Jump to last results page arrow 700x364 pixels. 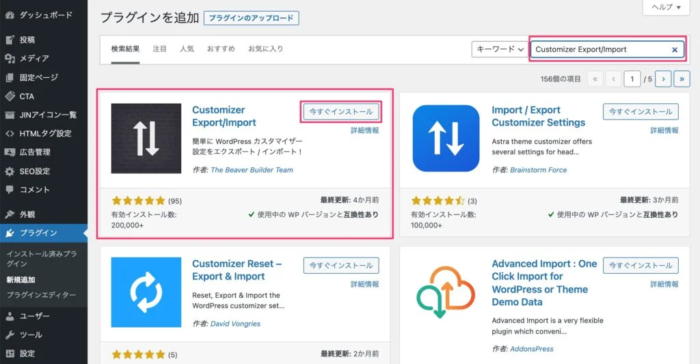pos(682,79)
